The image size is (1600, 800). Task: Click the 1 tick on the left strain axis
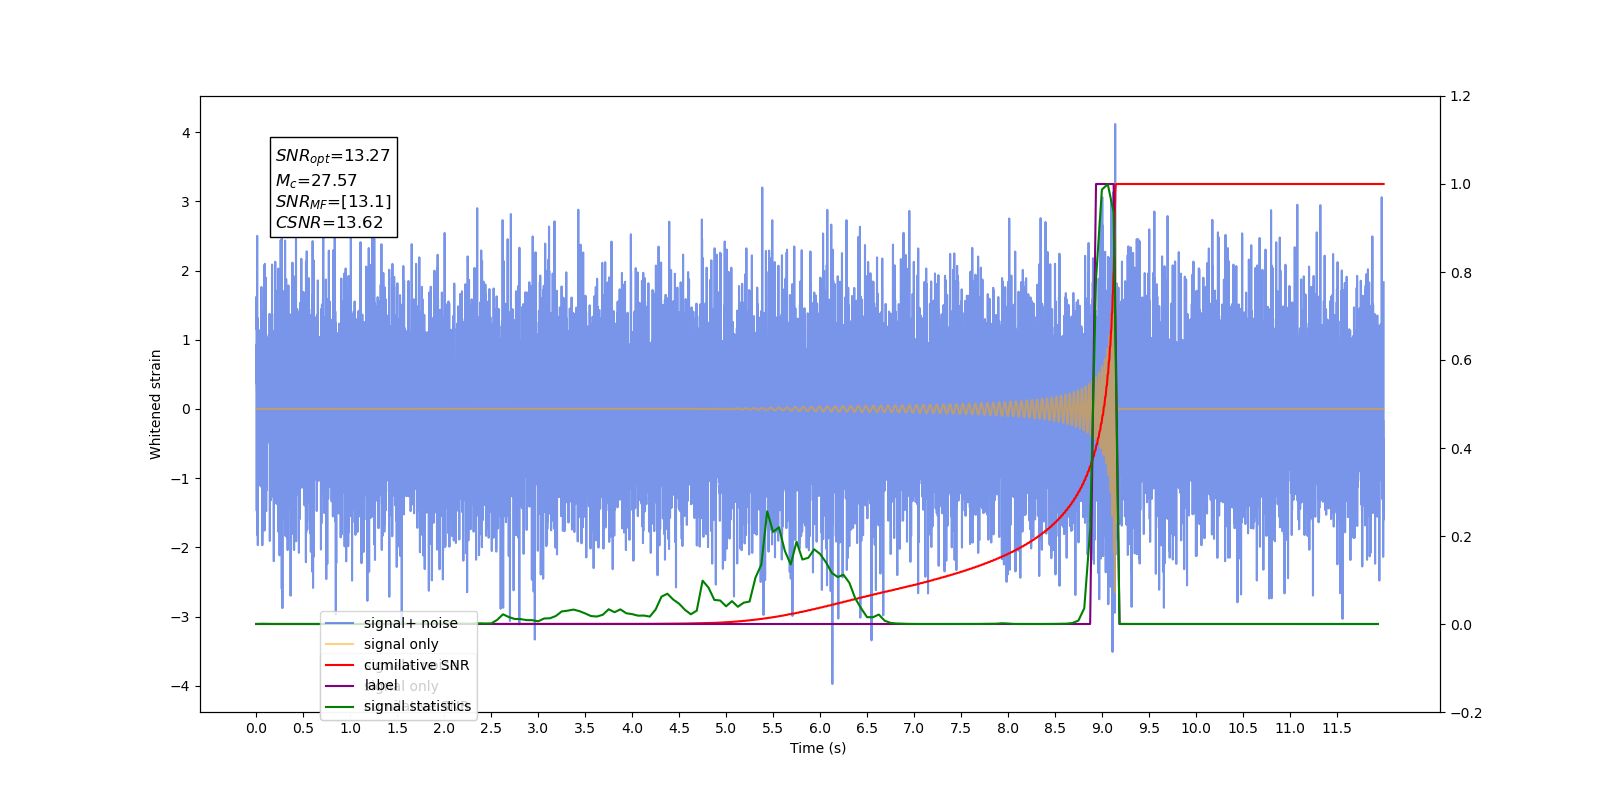[x=186, y=340]
